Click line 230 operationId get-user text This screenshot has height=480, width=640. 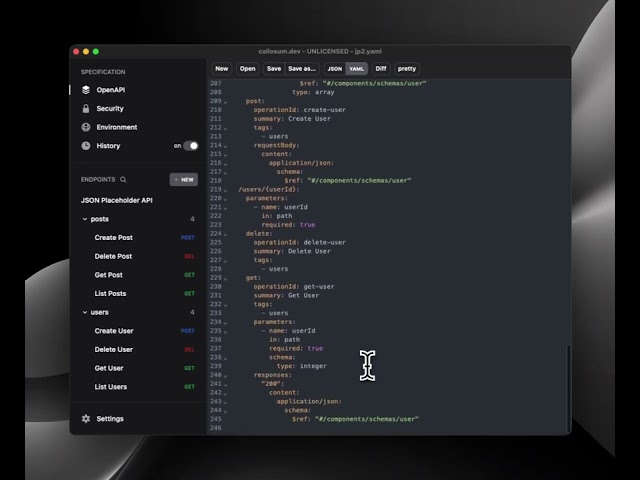tap(294, 287)
